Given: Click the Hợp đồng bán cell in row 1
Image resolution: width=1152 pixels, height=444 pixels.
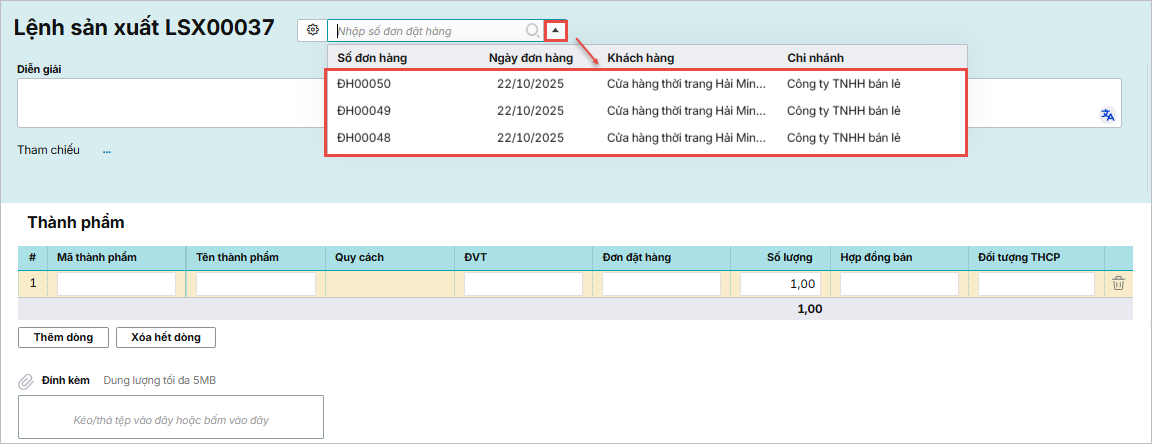Looking at the screenshot, I should click(x=899, y=284).
